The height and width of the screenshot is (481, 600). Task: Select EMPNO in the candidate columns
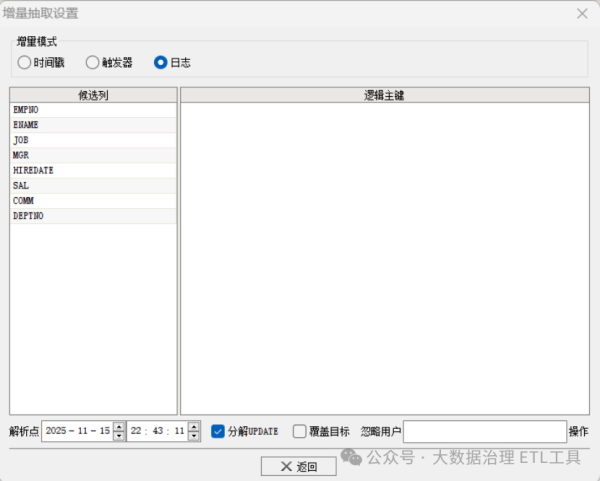click(x=93, y=110)
